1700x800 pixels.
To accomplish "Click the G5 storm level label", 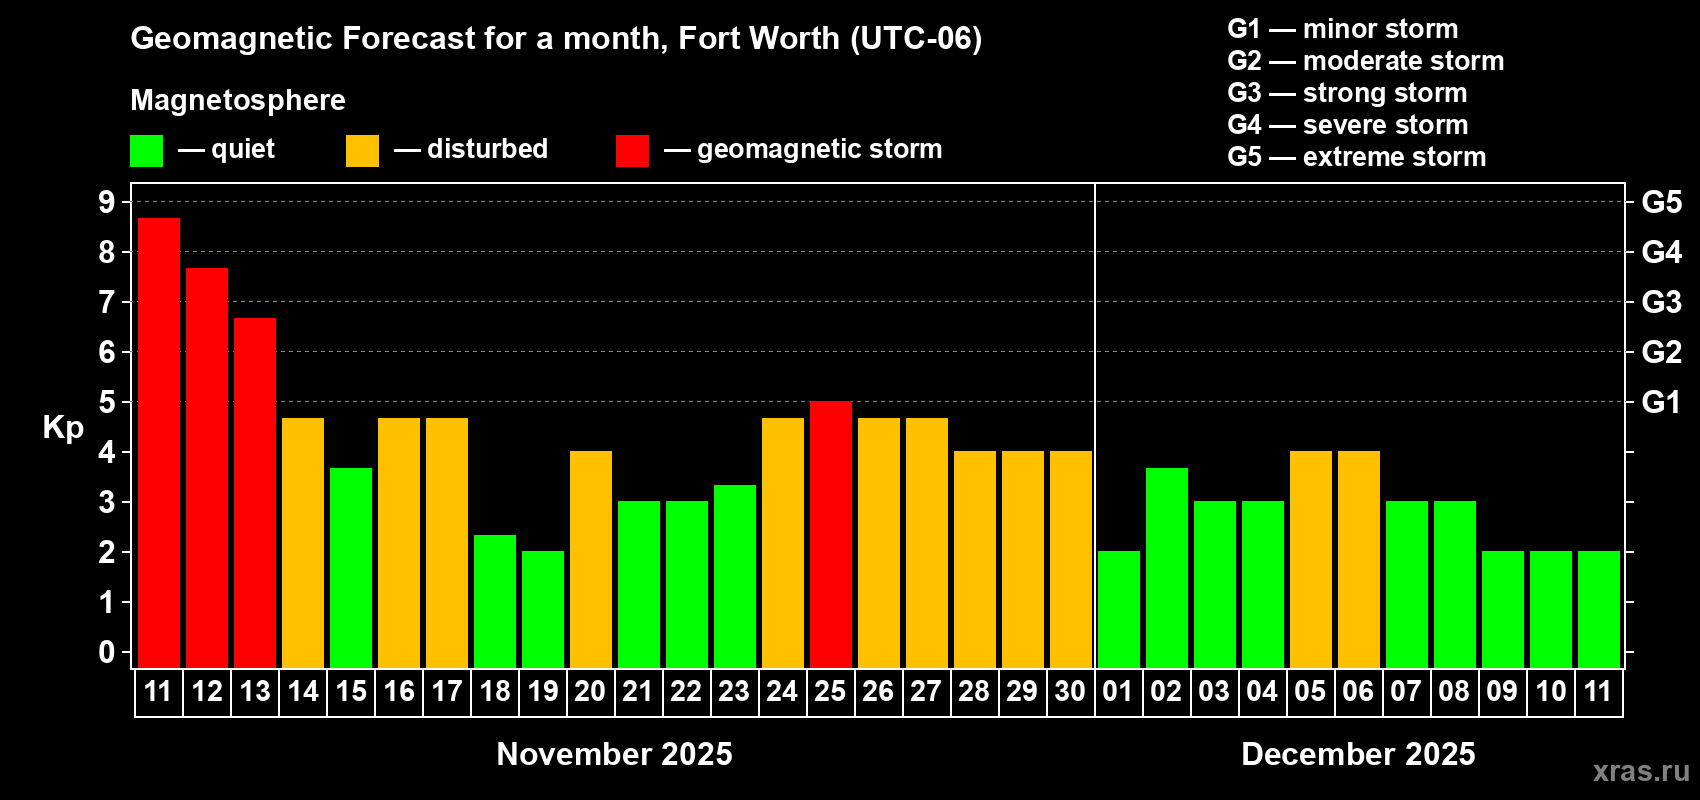I will tap(1662, 202).
